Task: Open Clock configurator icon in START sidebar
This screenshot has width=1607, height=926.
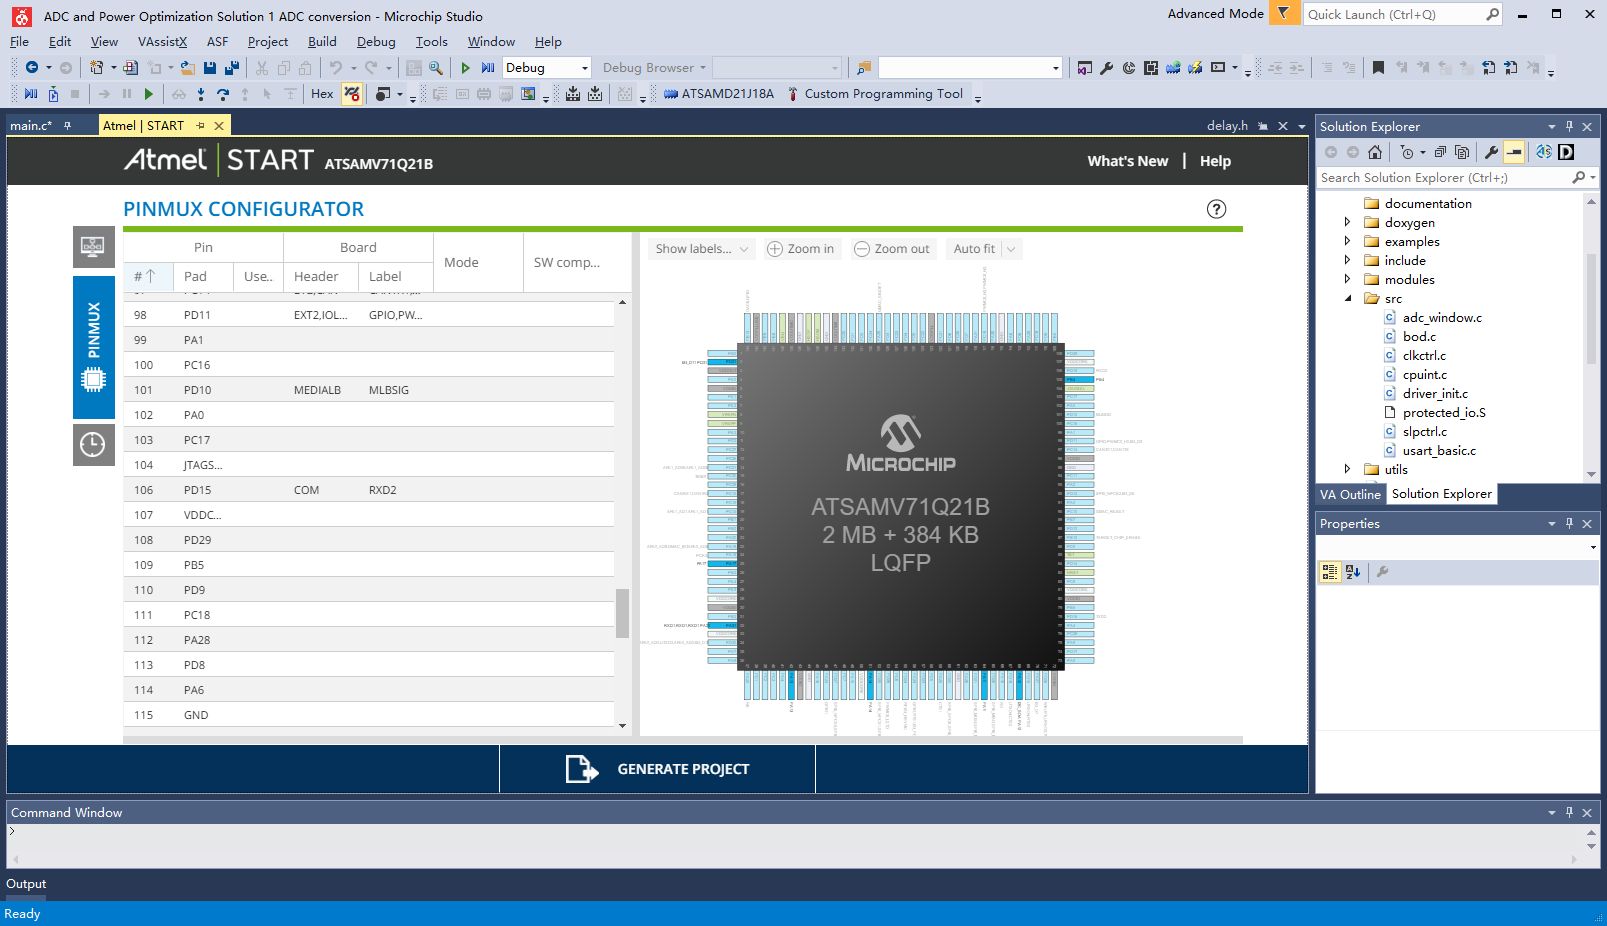Action: point(93,444)
